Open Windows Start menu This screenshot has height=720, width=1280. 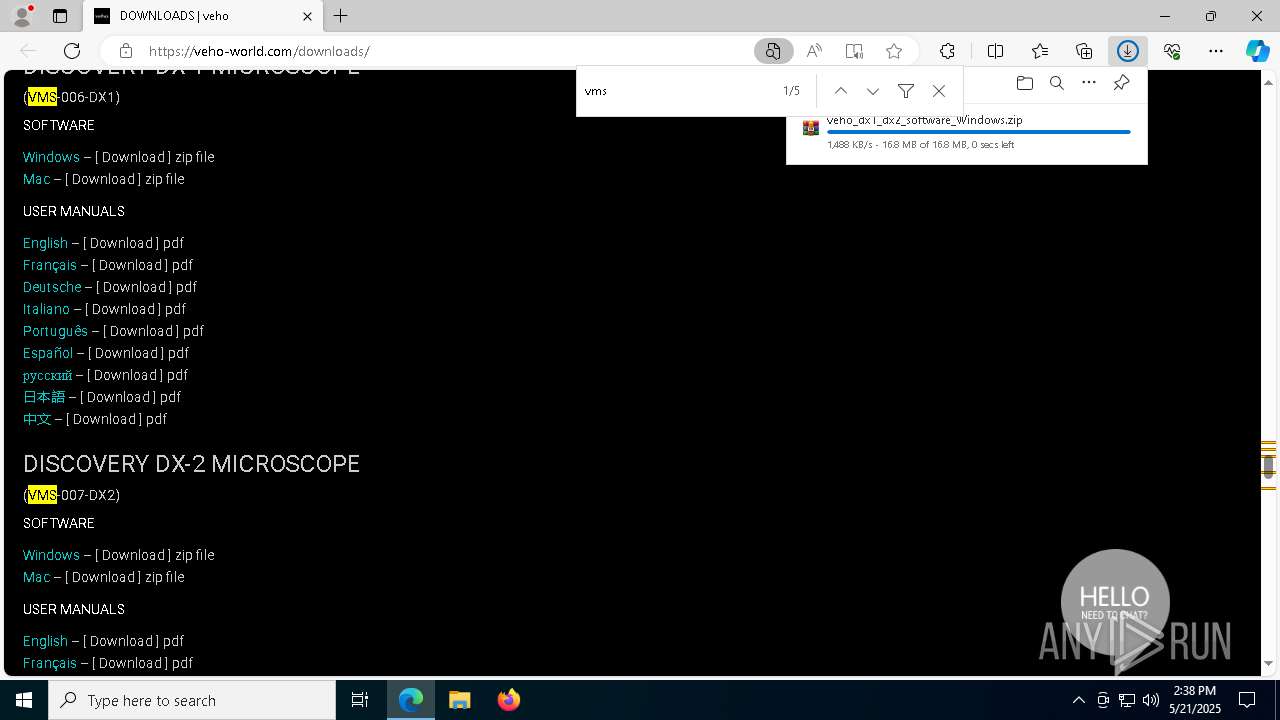click(24, 700)
